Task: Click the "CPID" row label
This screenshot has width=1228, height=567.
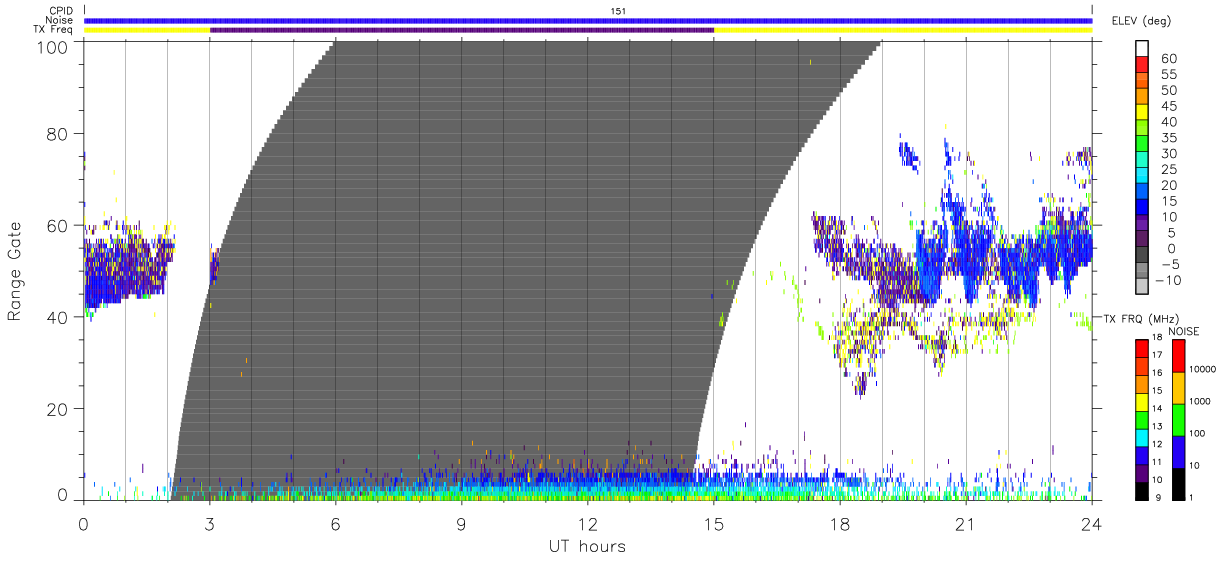Action: (x=61, y=11)
